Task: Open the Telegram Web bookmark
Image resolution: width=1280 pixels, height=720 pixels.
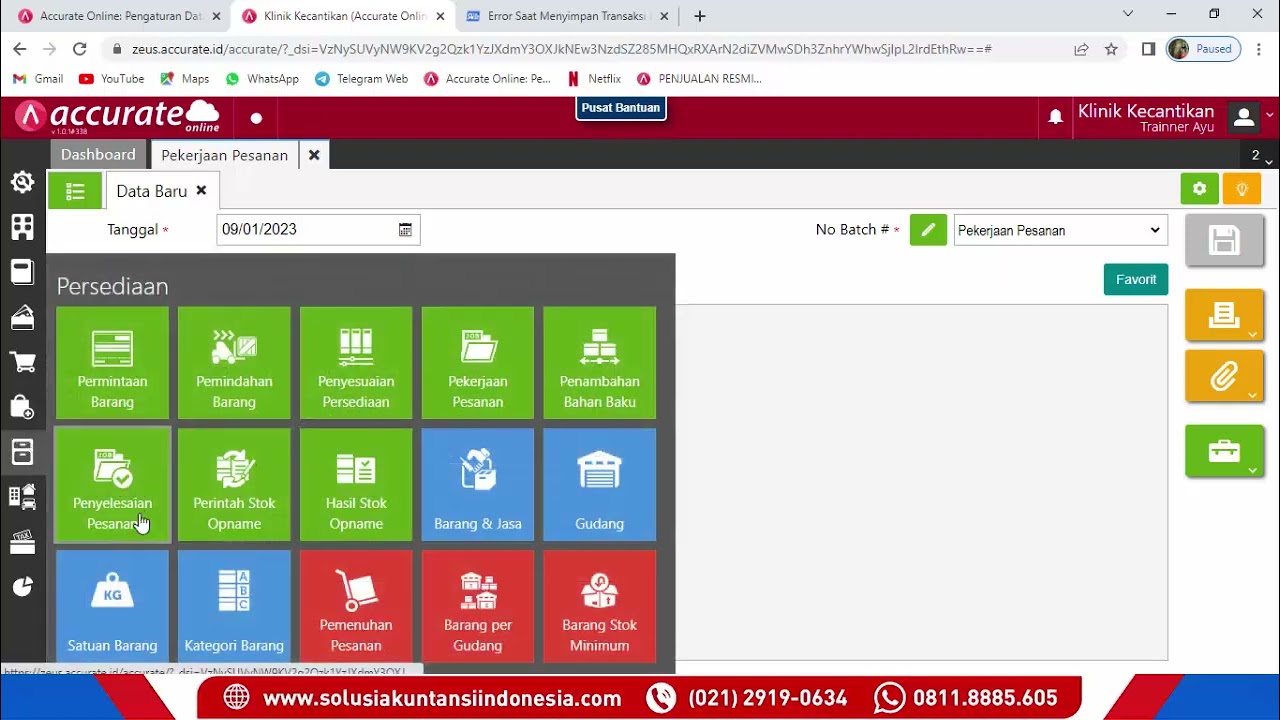Action: click(361, 79)
